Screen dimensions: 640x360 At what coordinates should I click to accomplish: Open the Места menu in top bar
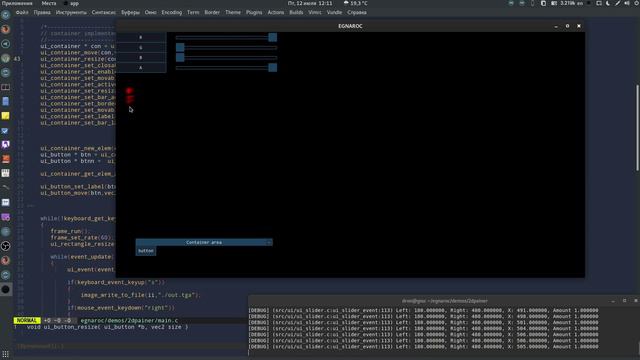(x=49, y=3)
